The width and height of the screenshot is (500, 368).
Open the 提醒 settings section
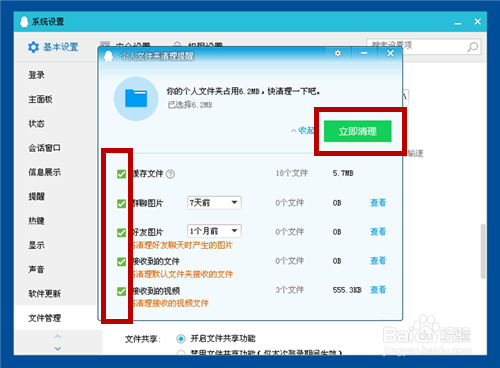[36, 196]
